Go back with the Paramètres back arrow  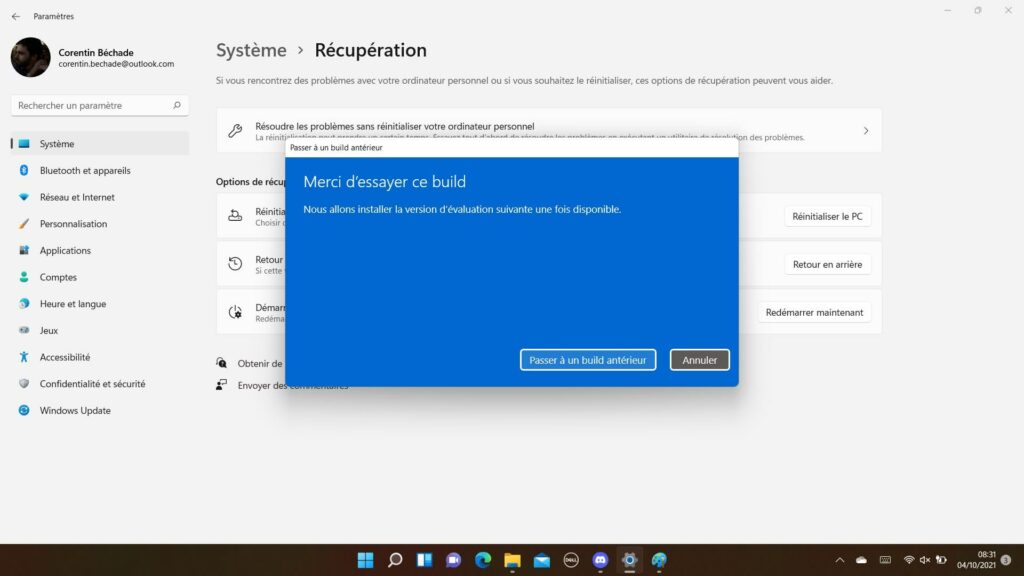(x=16, y=16)
